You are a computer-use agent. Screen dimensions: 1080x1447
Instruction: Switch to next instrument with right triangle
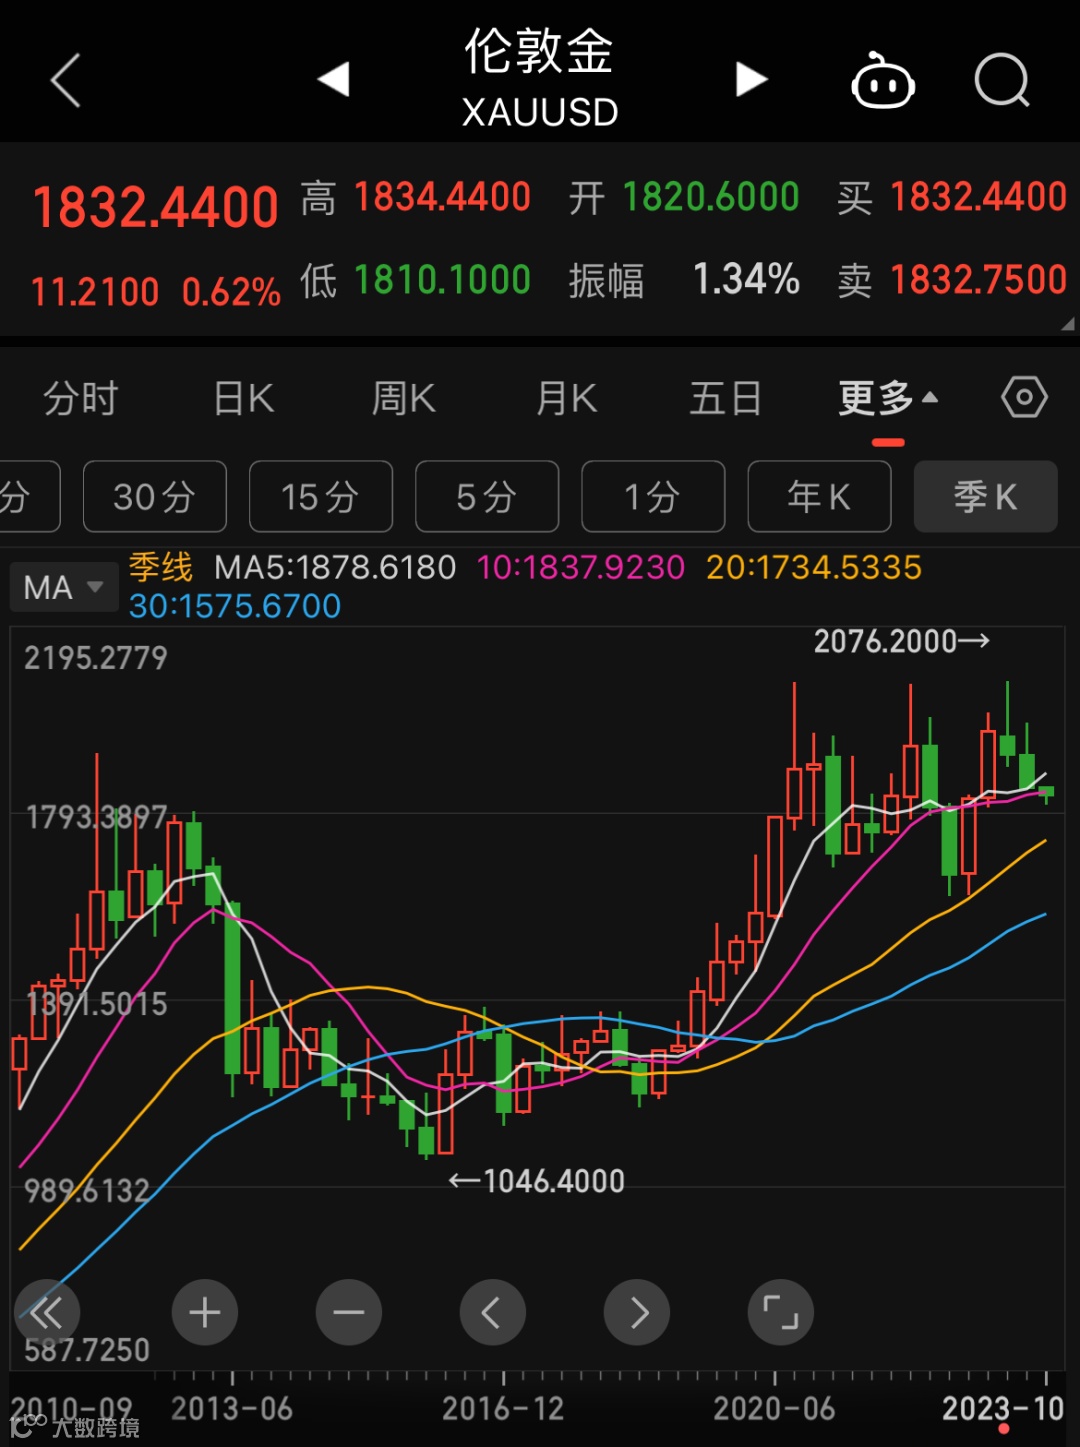point(751,79)
